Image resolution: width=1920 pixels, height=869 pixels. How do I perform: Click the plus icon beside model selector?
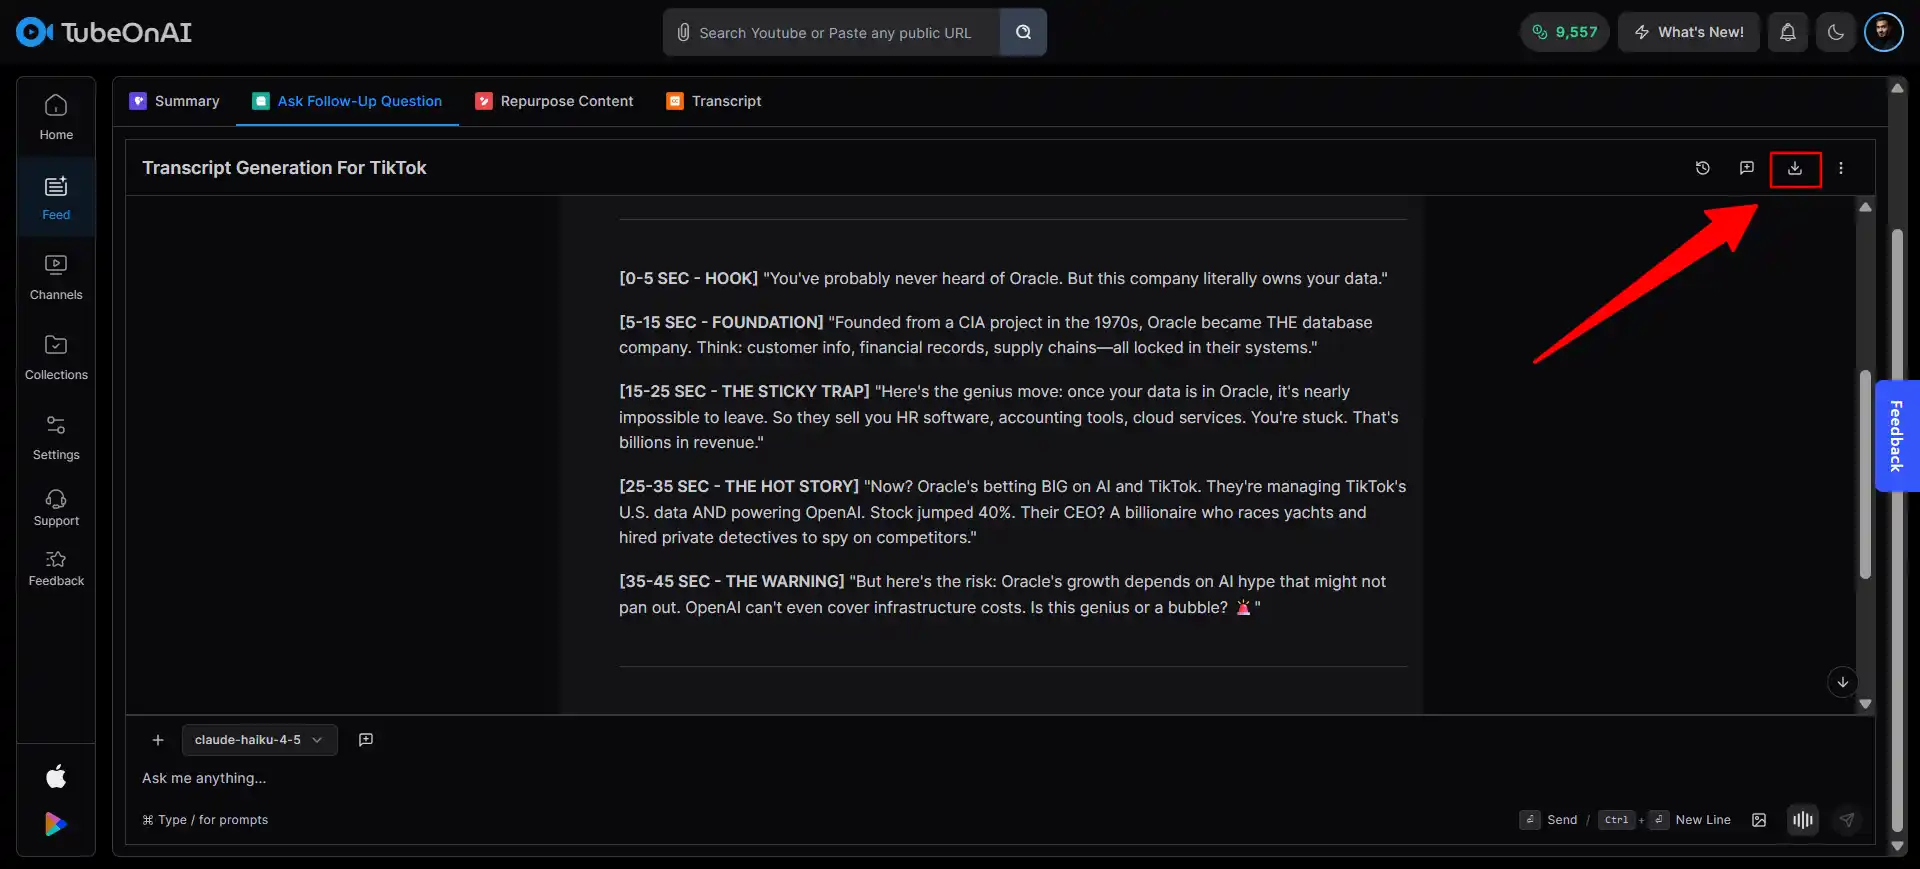pos(158,740)
